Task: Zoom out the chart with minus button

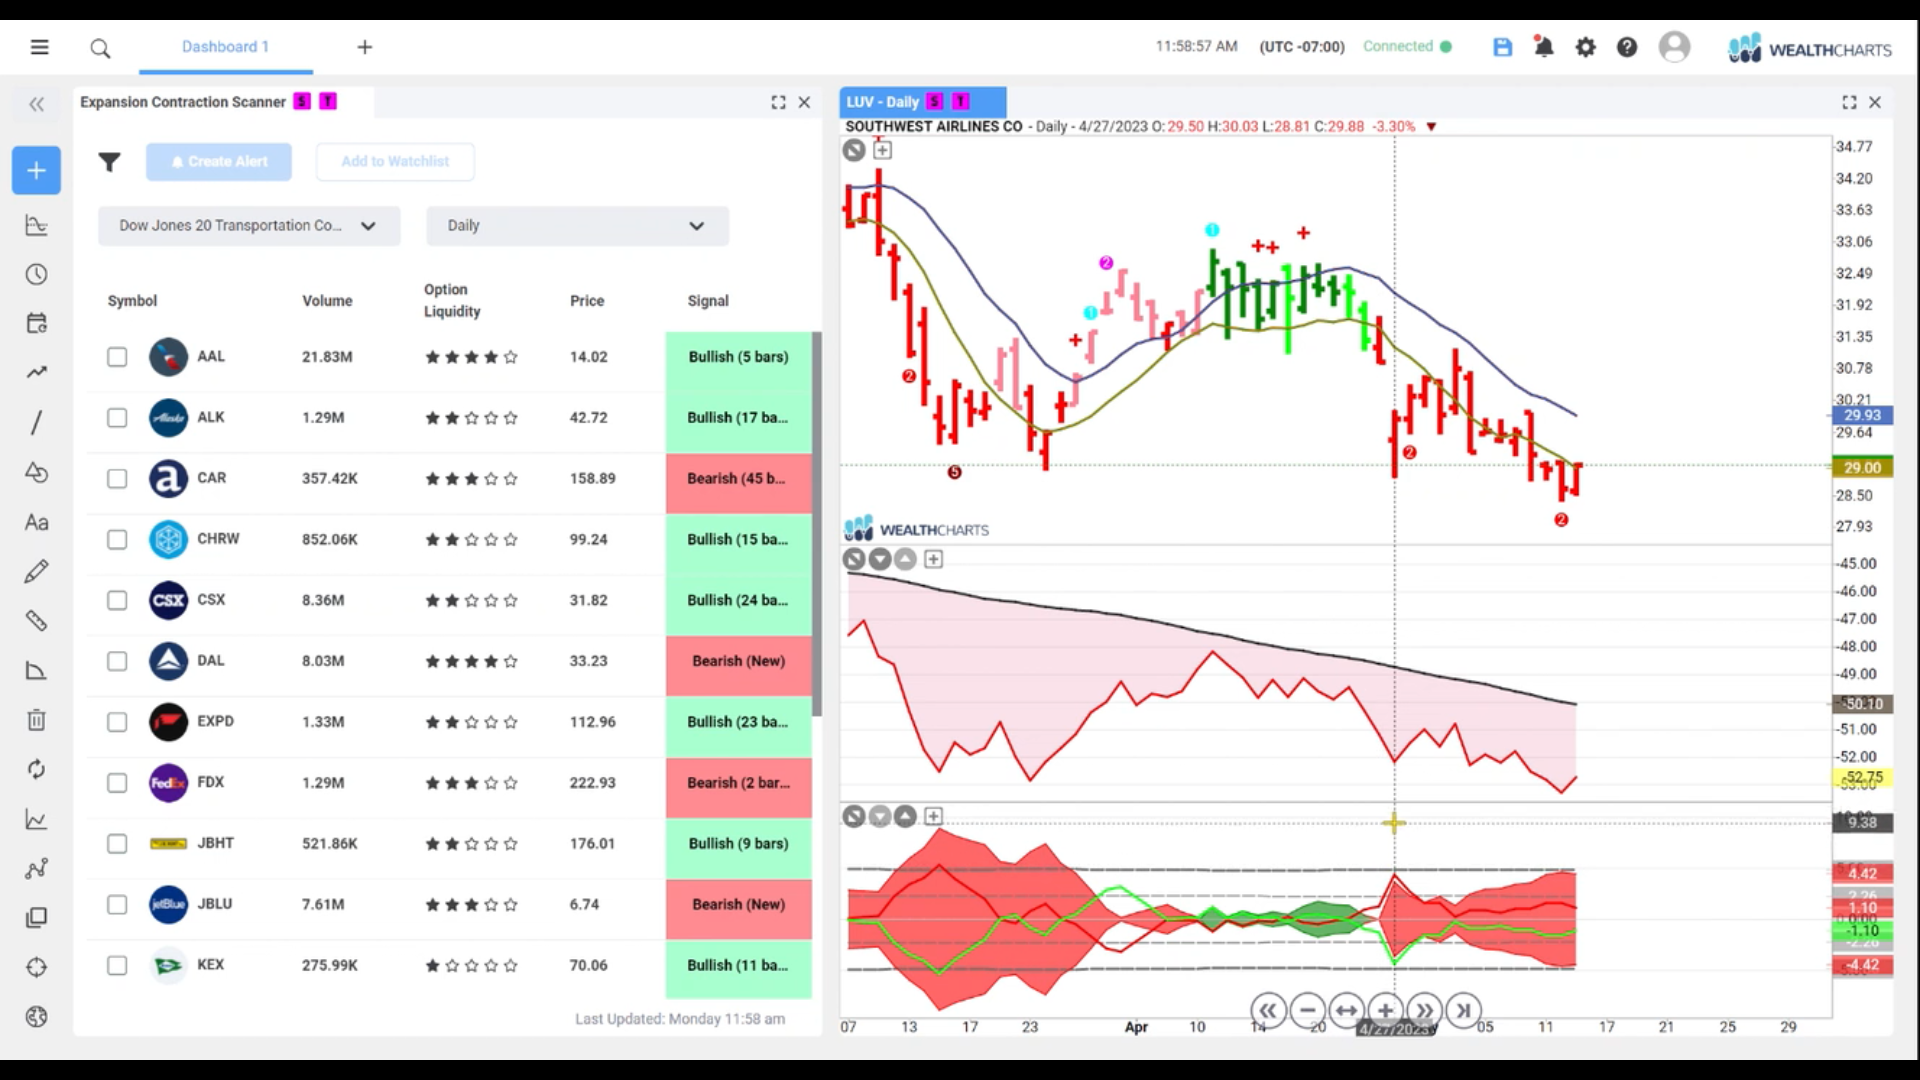Action: point(1307,1011)
